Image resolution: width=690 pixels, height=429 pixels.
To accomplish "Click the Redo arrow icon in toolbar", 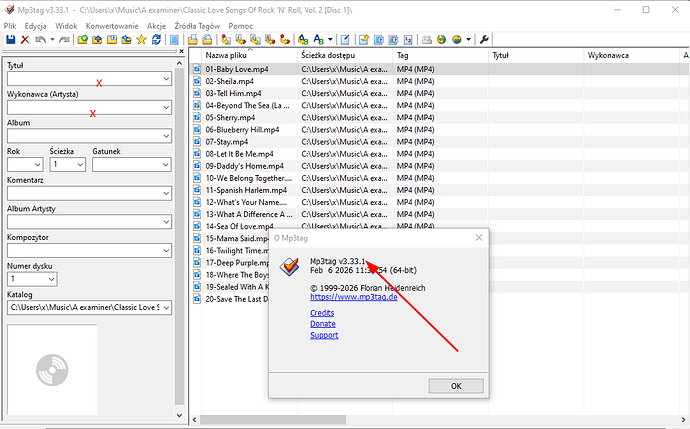I will tap(64, 40).
